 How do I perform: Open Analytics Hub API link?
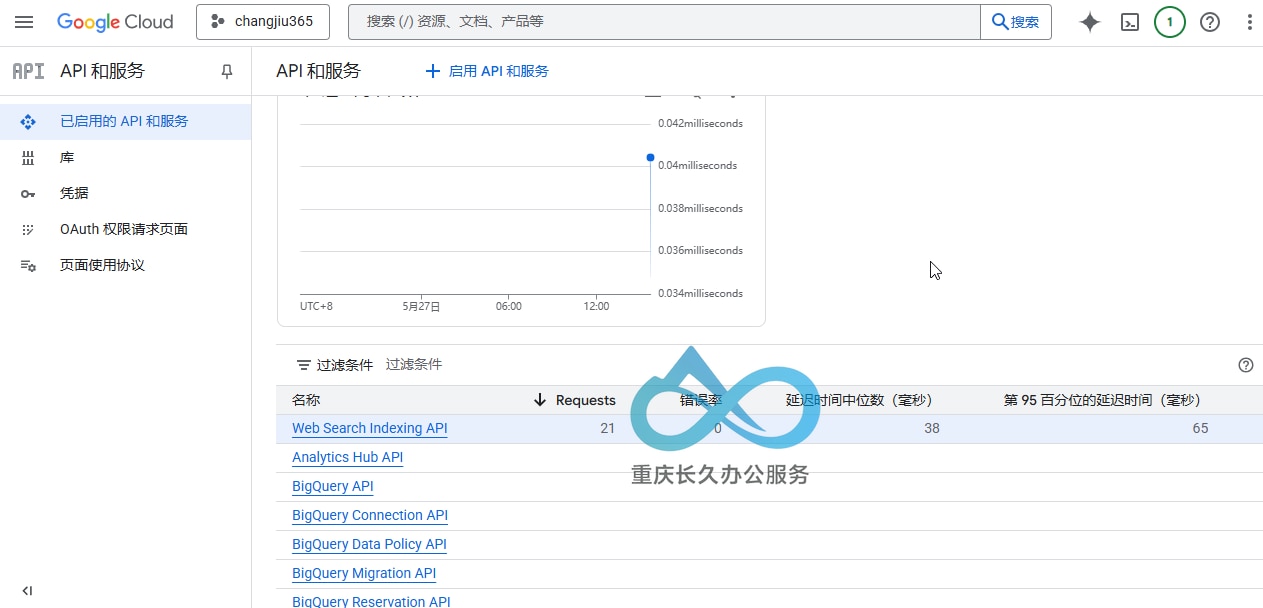348,457
